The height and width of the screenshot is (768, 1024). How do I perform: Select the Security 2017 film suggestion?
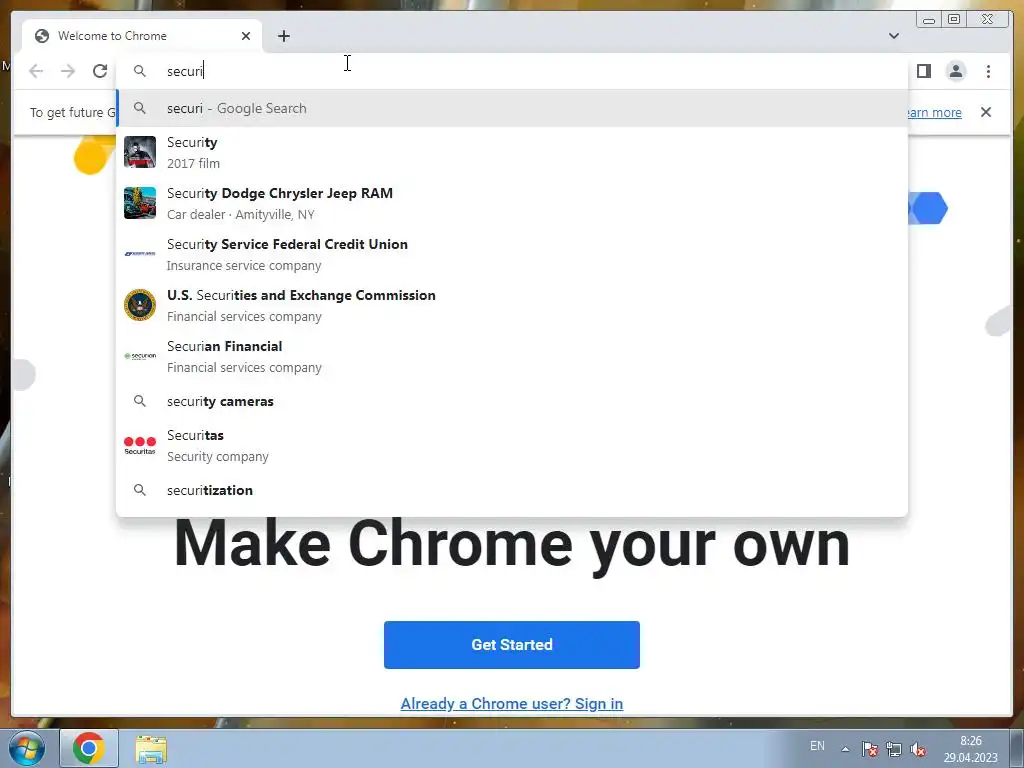click(x=512, y=152)
